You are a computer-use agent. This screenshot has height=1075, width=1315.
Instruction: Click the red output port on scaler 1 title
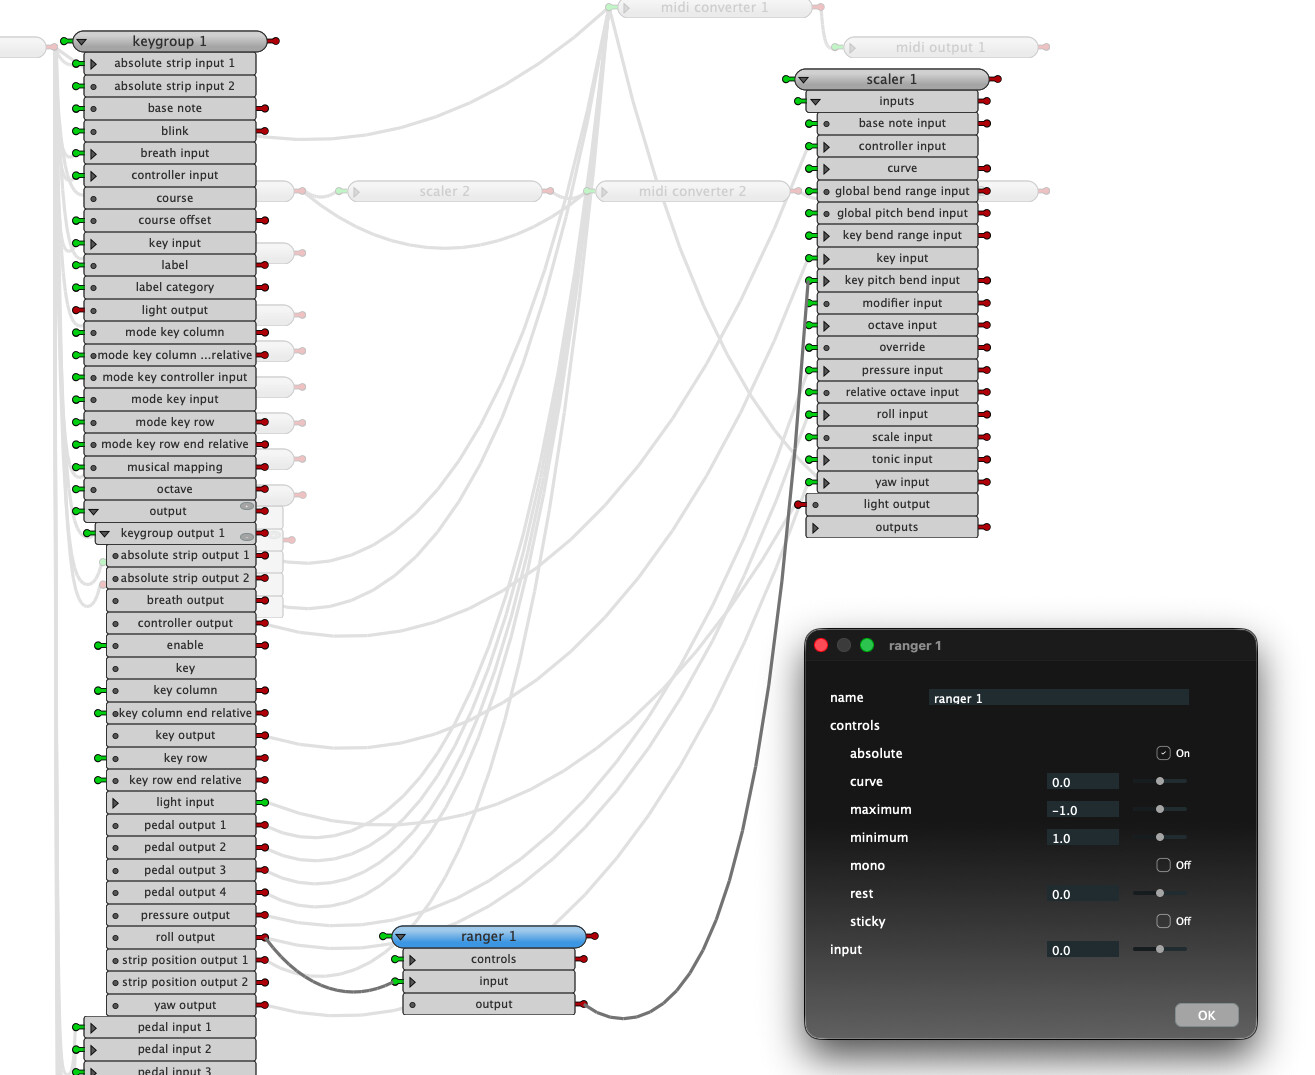[x=997, y=79]
